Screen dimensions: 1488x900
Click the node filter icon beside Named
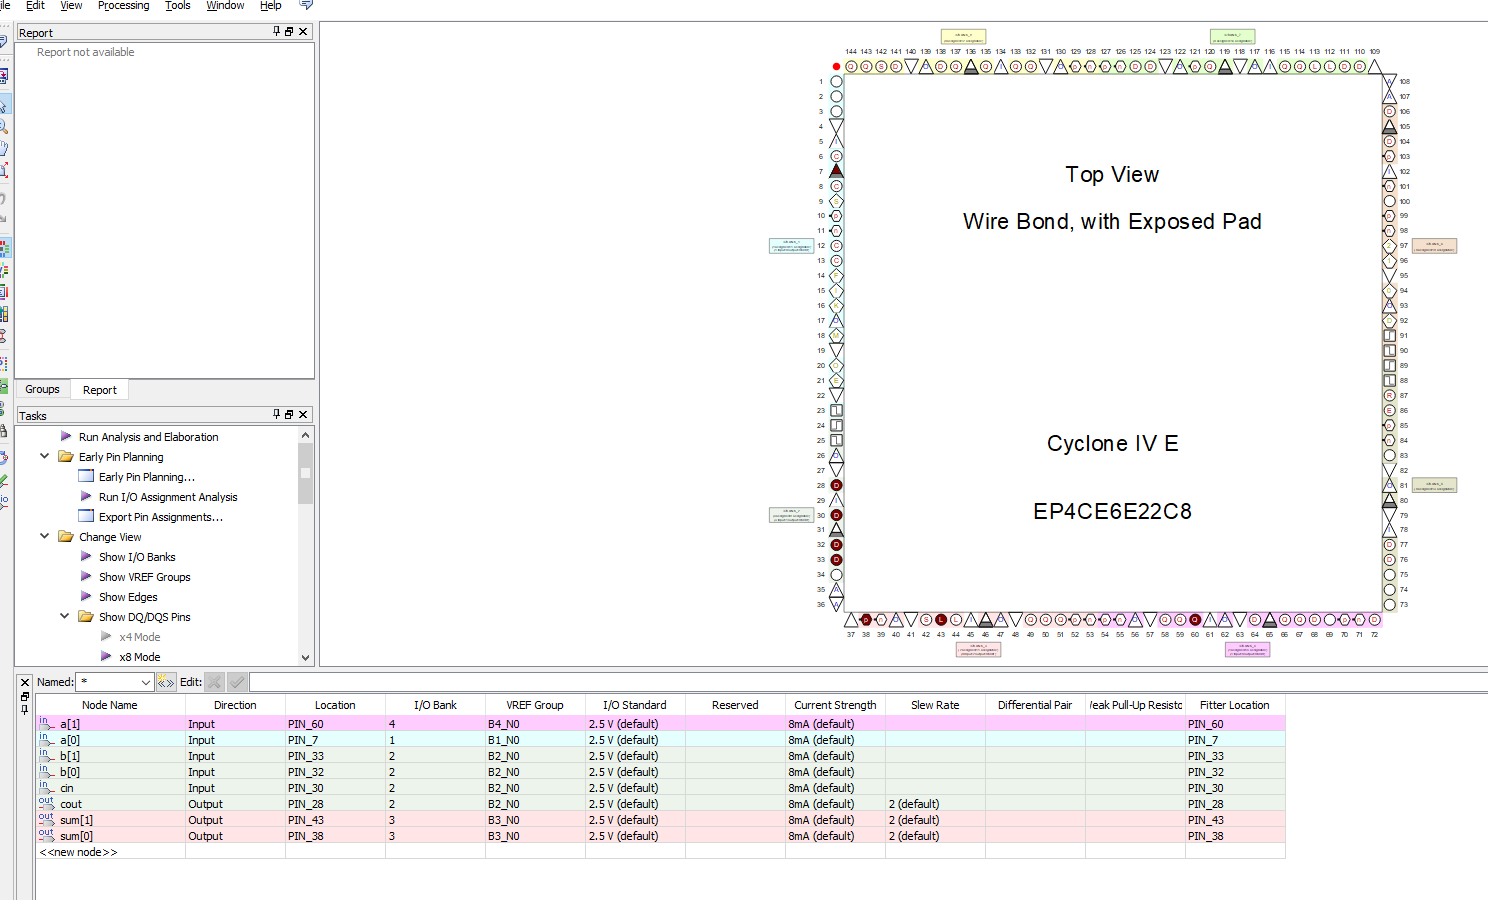pos(166,682)
